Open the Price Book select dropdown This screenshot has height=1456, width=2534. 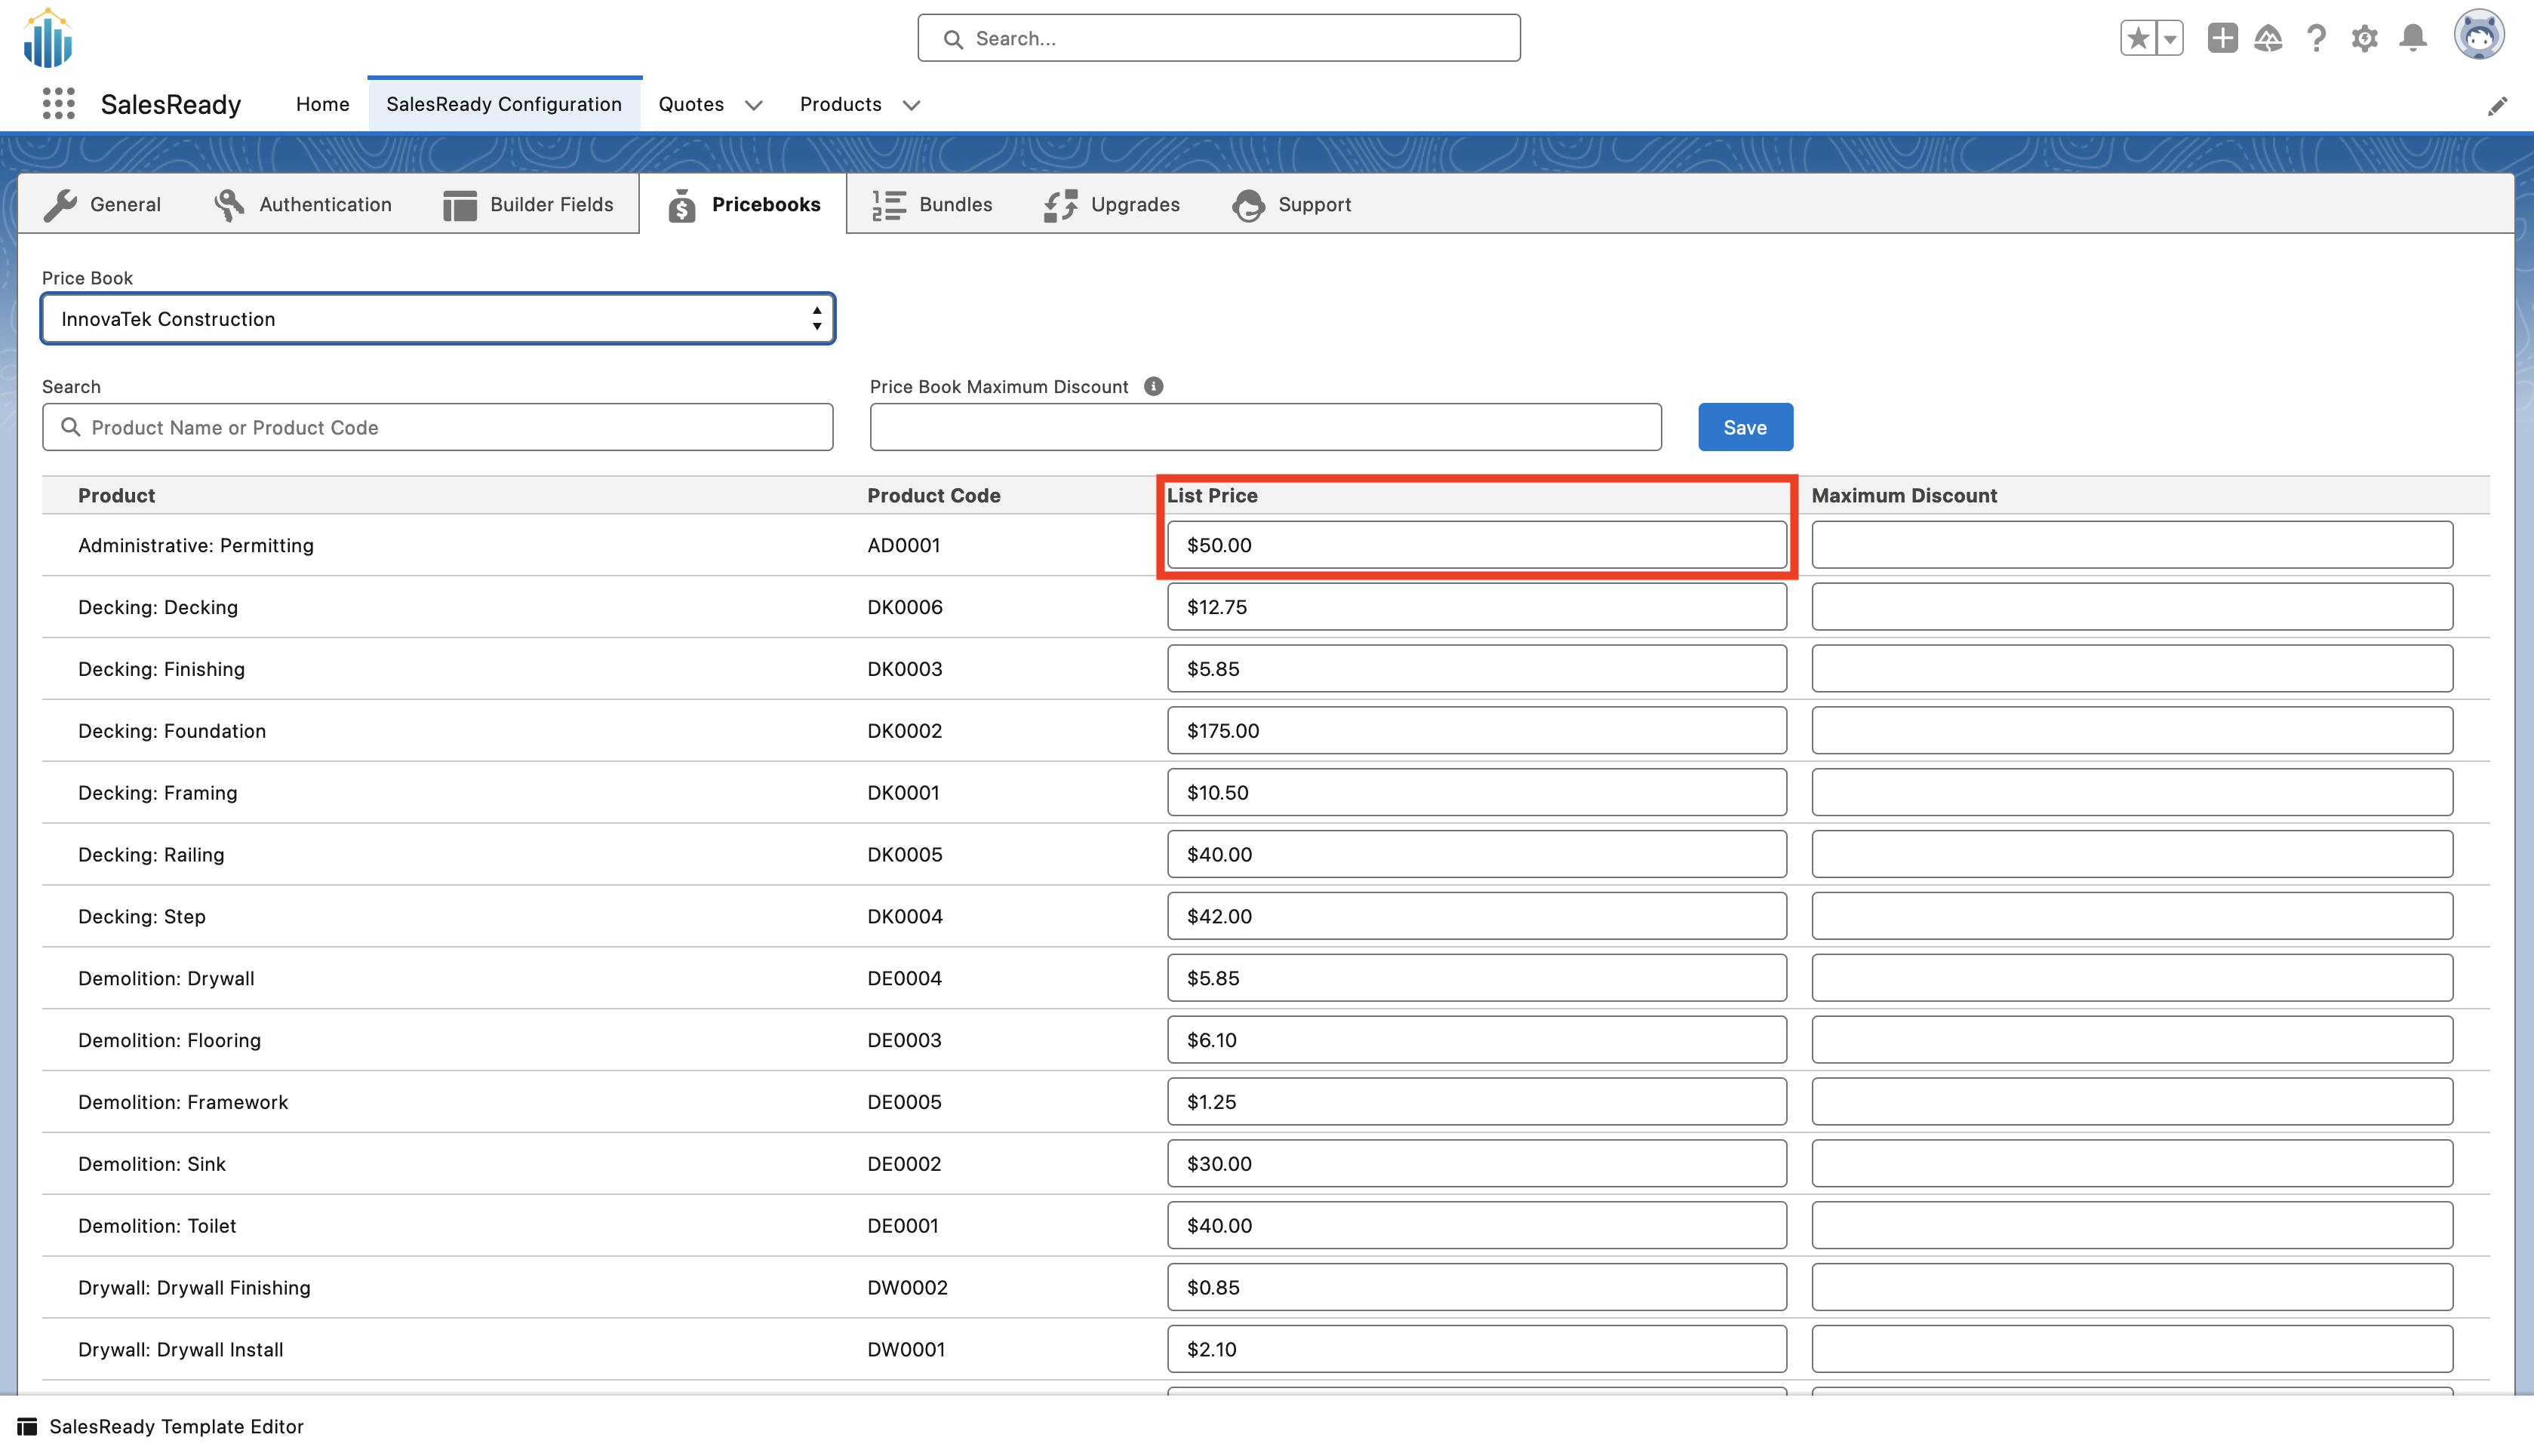tap(437, 319)
